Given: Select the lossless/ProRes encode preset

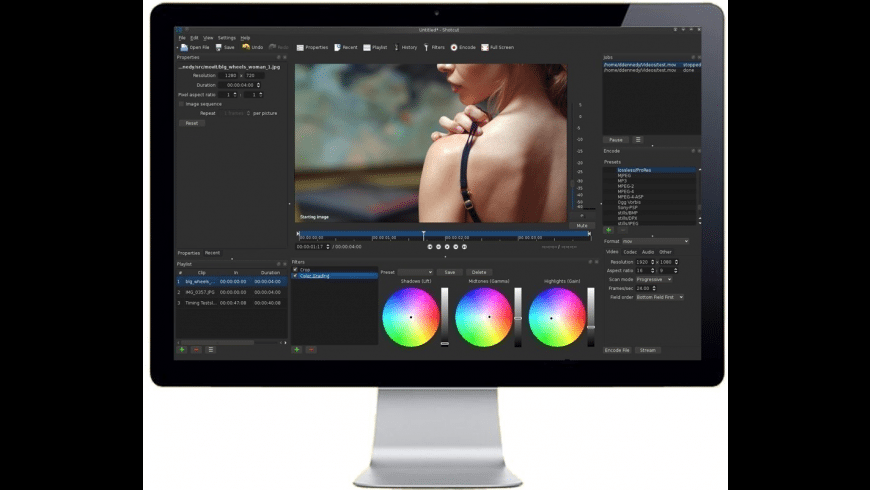Looking at the screenshot, I should pos(656,170).
